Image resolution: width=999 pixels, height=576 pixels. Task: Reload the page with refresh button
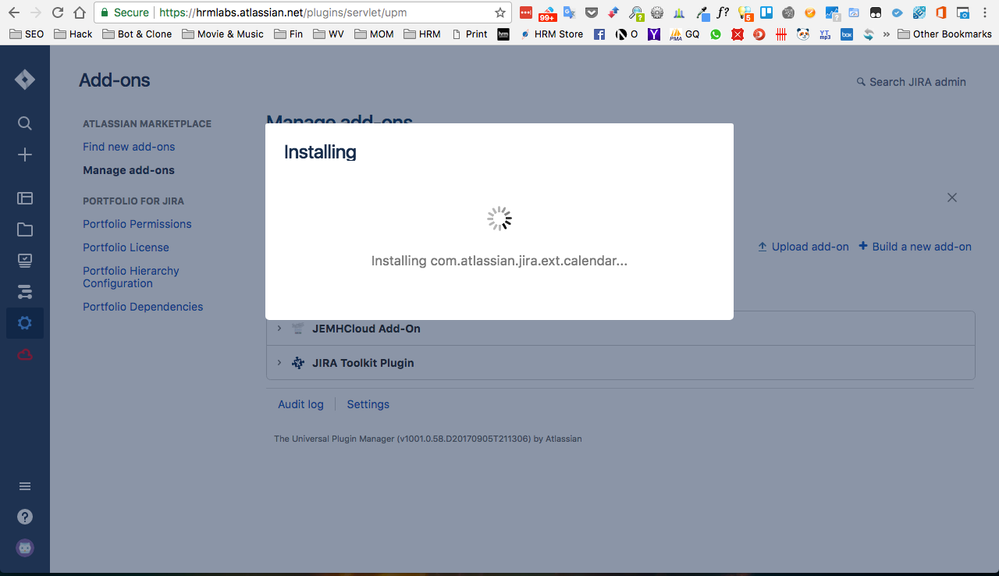coord(57,12)
